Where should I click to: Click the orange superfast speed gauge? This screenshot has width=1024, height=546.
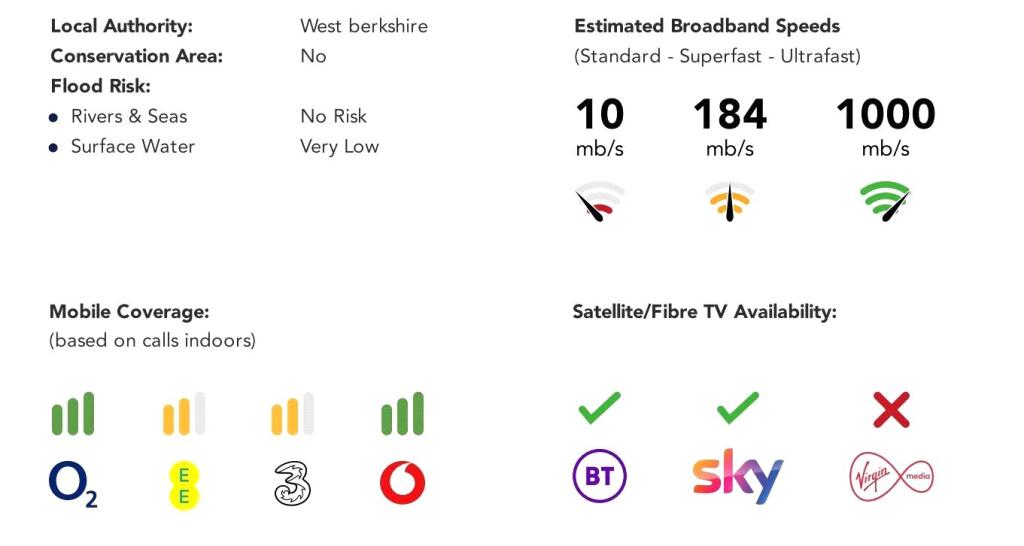pos(730,201)
